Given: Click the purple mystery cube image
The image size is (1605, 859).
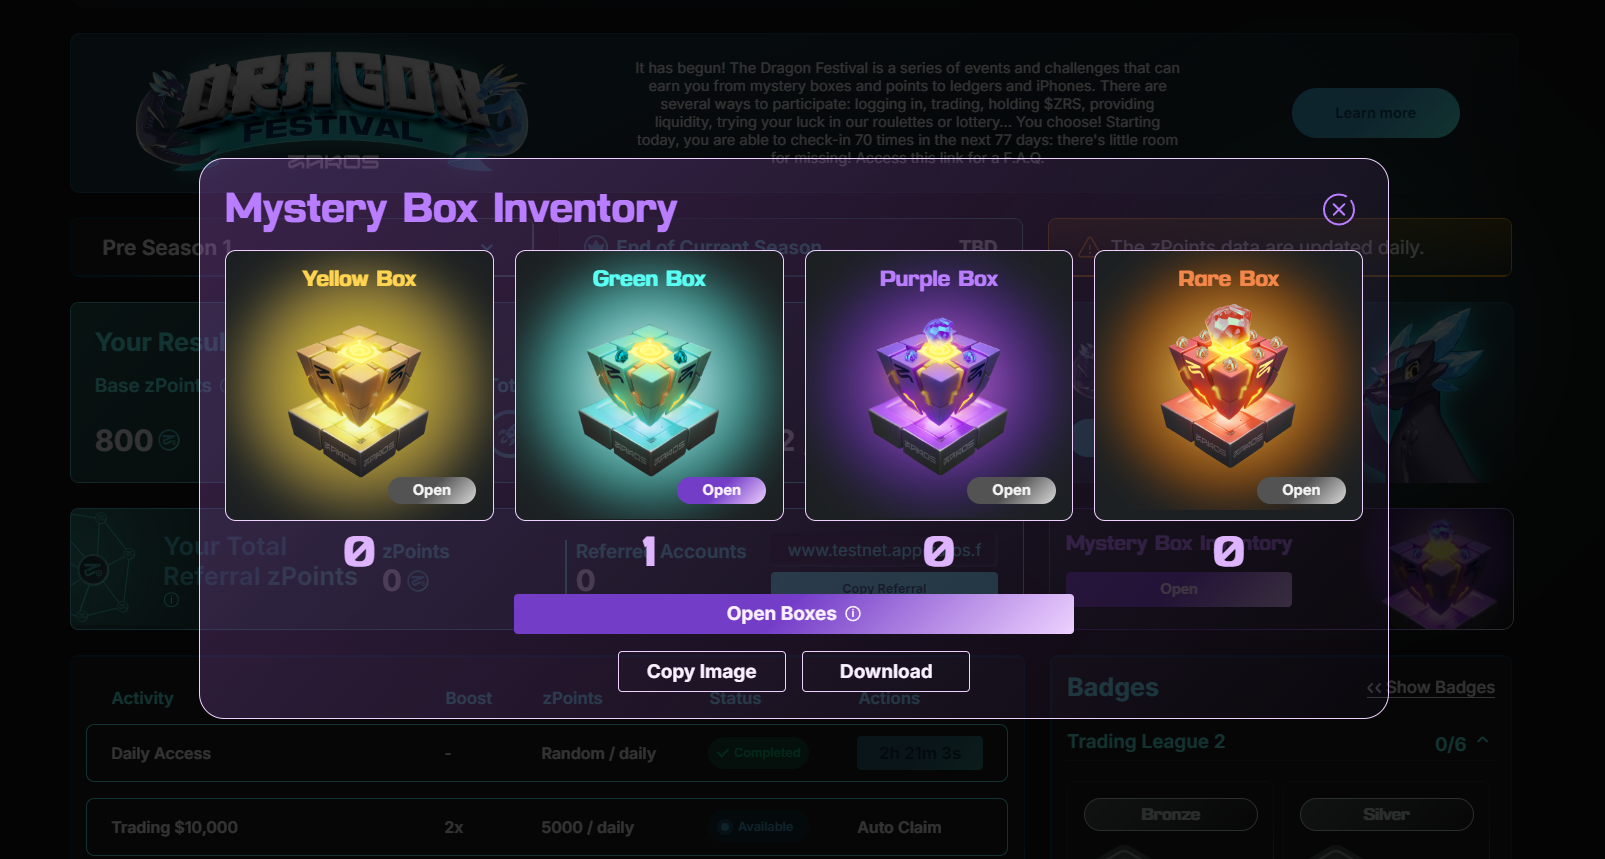Looking at the screenshot, I should [x=938, y=396].
